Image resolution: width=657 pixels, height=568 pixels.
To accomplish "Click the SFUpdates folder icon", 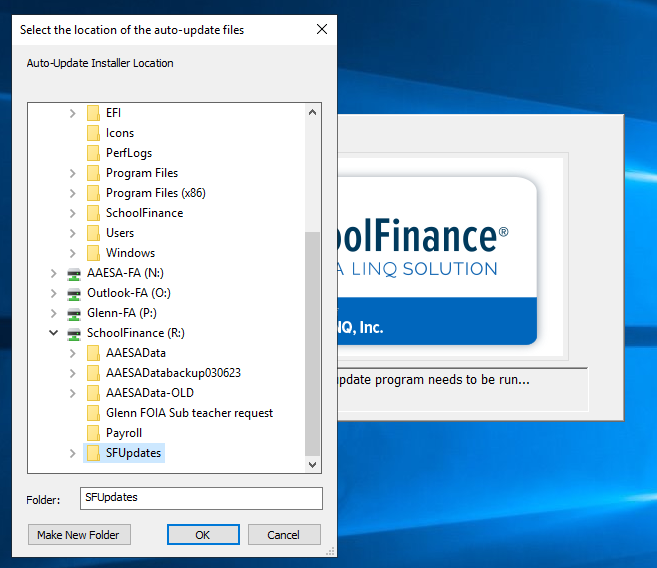I will click(x=93, y=453).
